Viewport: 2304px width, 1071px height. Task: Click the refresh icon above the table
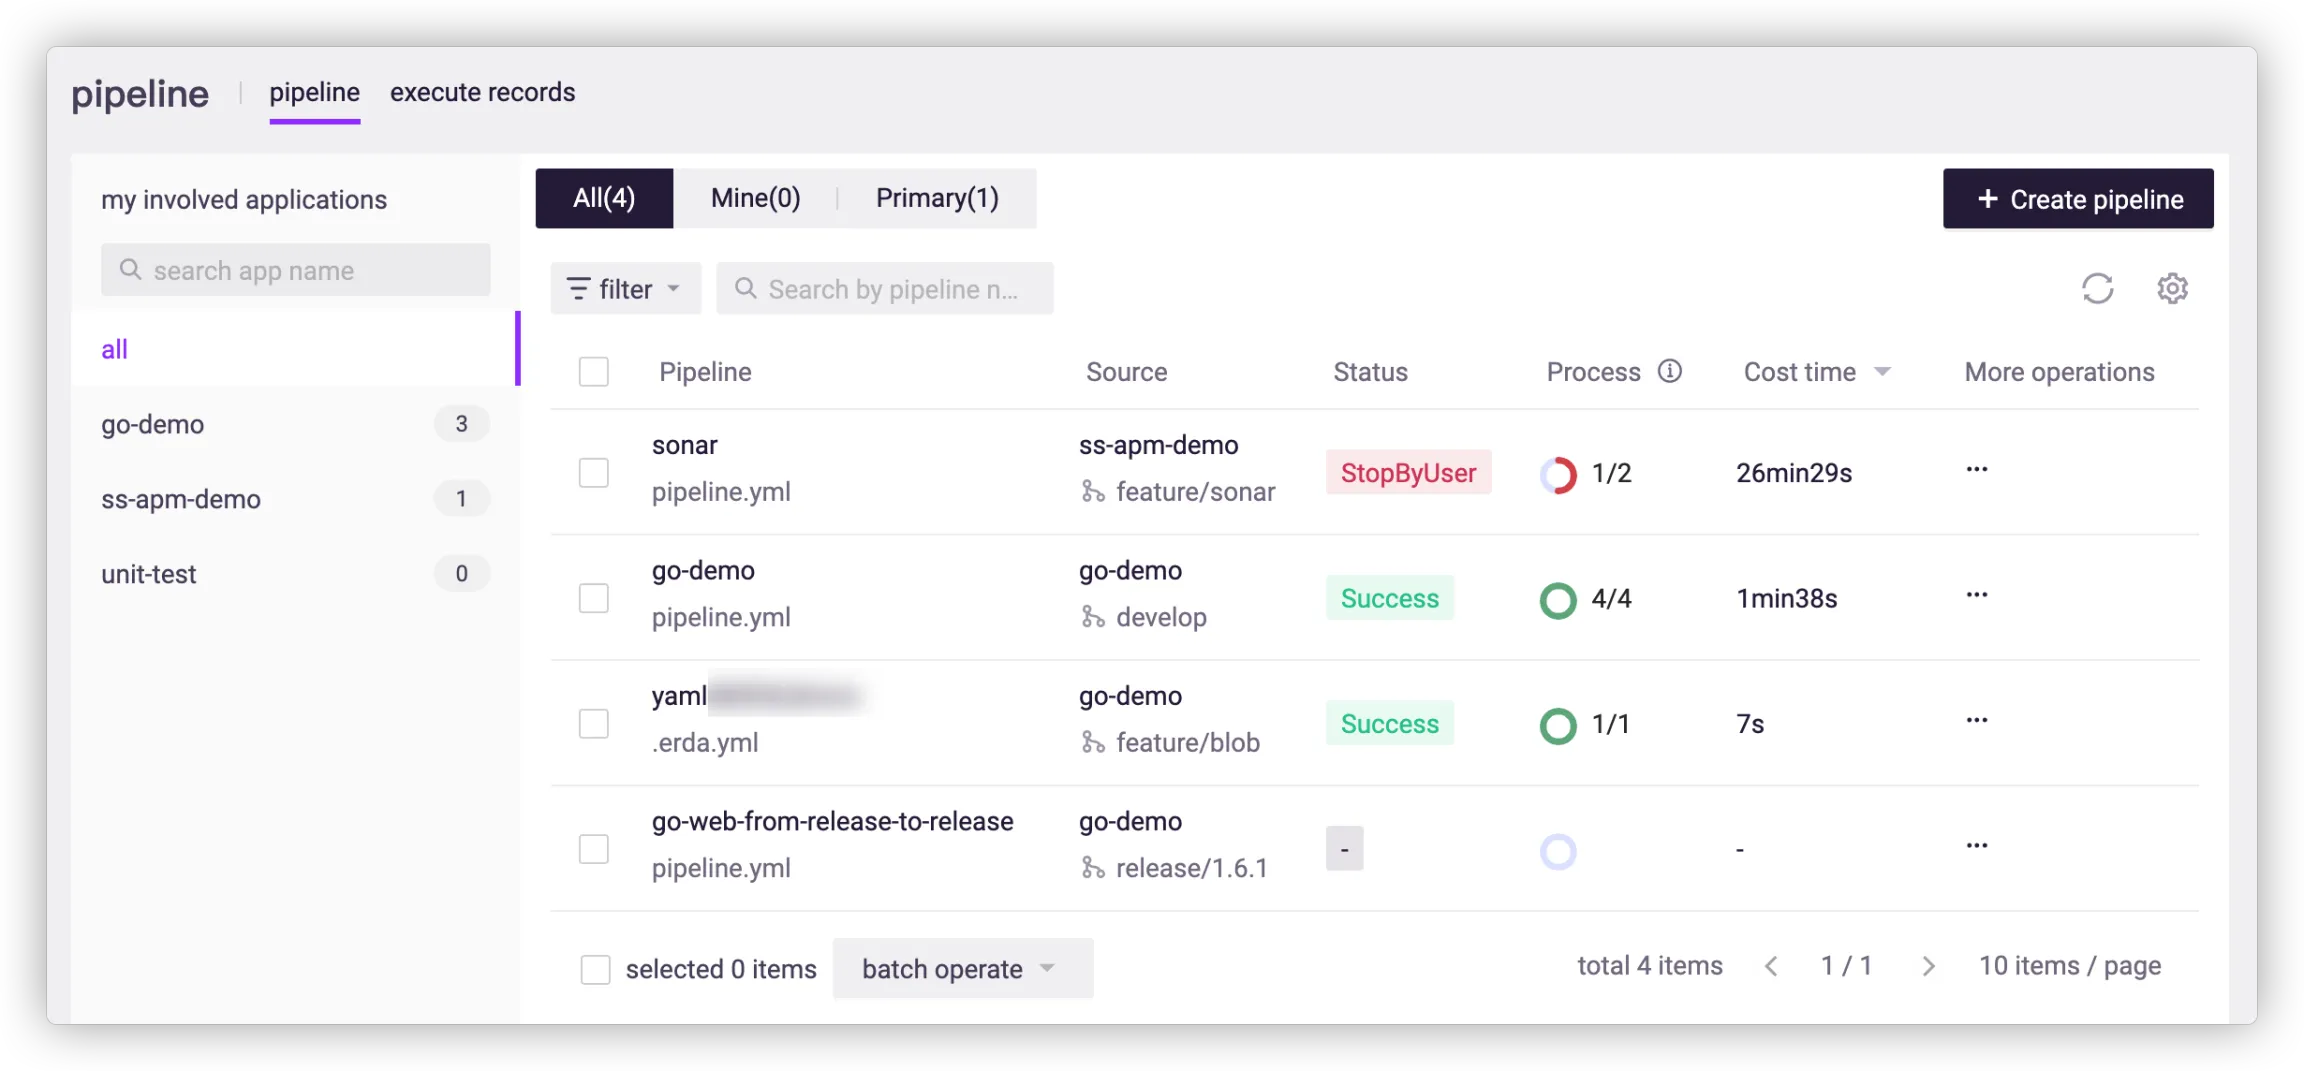pyautogui.click(x=2097, y=289)
